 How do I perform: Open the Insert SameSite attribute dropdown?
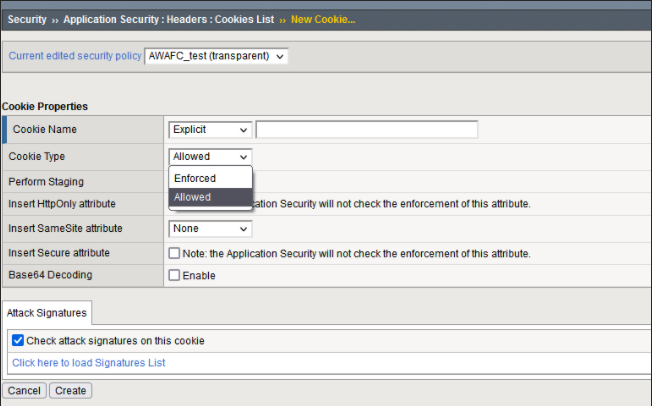point(210,229)
